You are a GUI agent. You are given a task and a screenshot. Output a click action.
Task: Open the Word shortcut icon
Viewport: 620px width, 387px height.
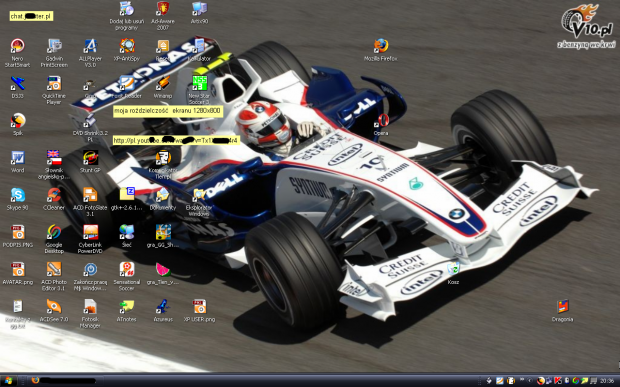click(17, 162)
